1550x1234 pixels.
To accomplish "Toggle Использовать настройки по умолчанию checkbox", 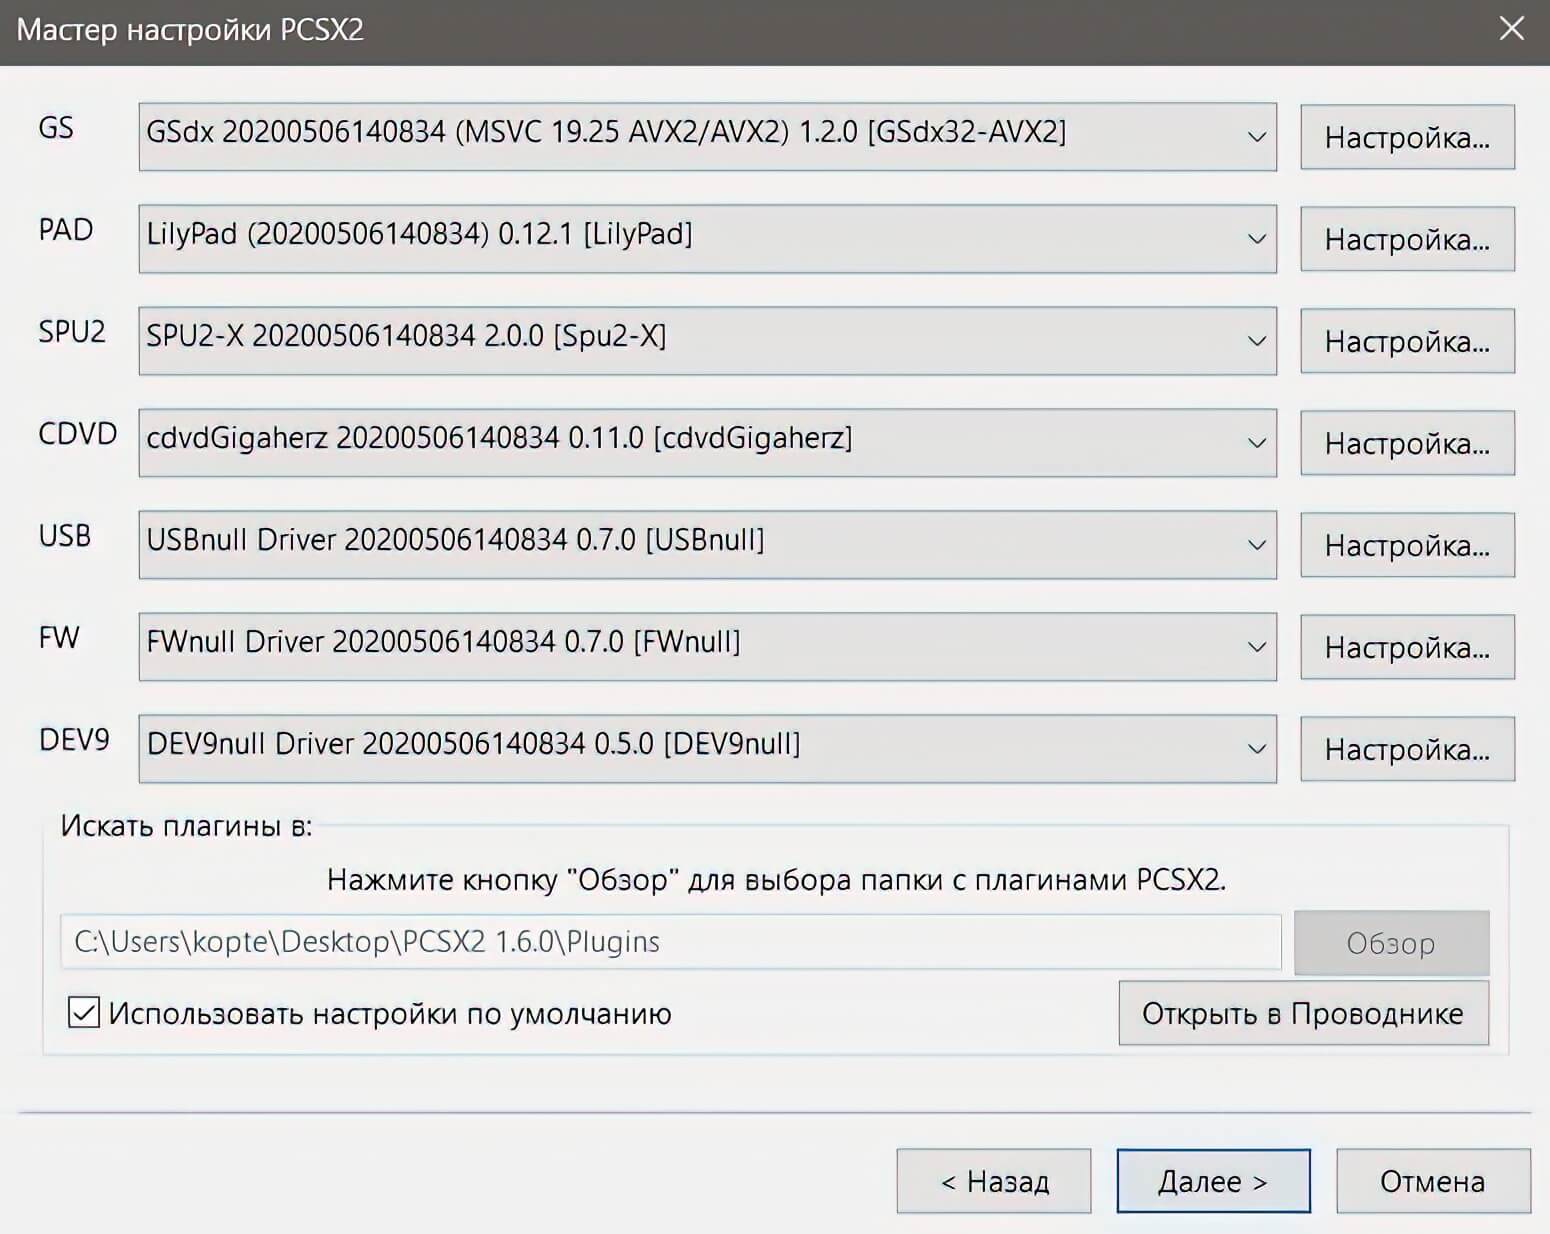I will [84, 1012].
